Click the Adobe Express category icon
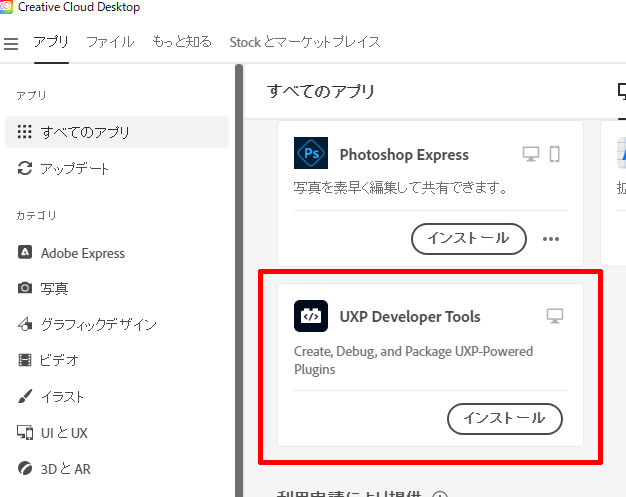This screenshot has width=626, height=497. [25, 252]
